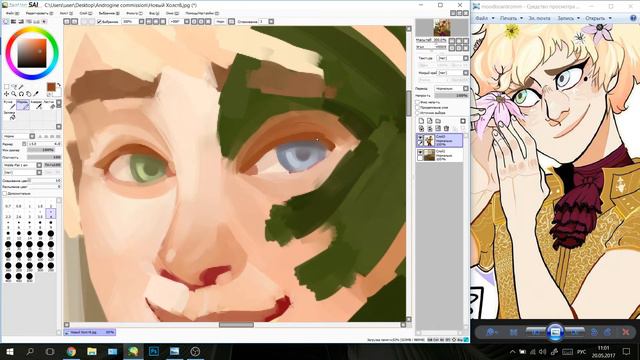
Task: Open the brush texture dropdown
Action: (39, 172)
